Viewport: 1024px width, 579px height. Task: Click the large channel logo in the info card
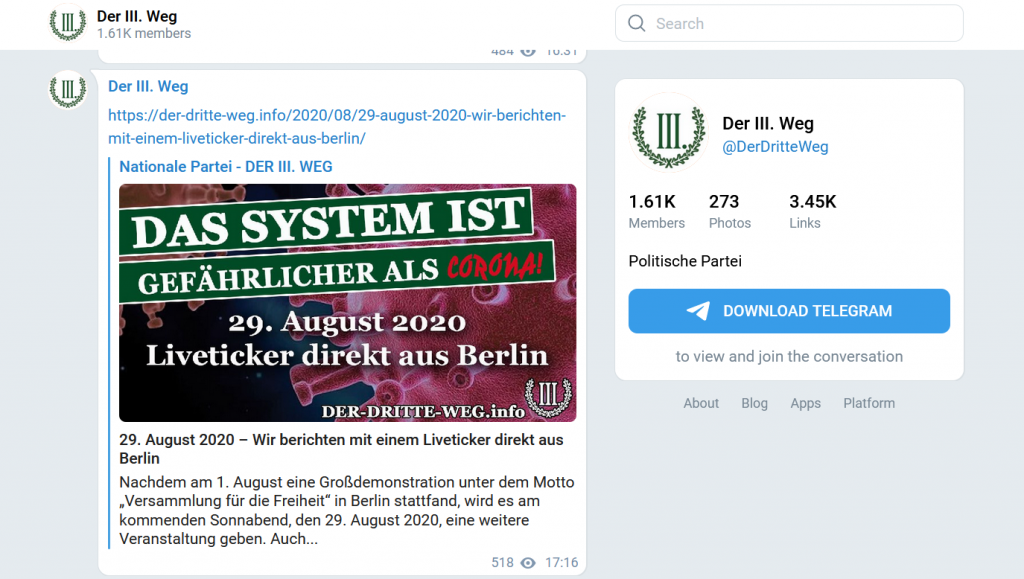coord(669,133)
